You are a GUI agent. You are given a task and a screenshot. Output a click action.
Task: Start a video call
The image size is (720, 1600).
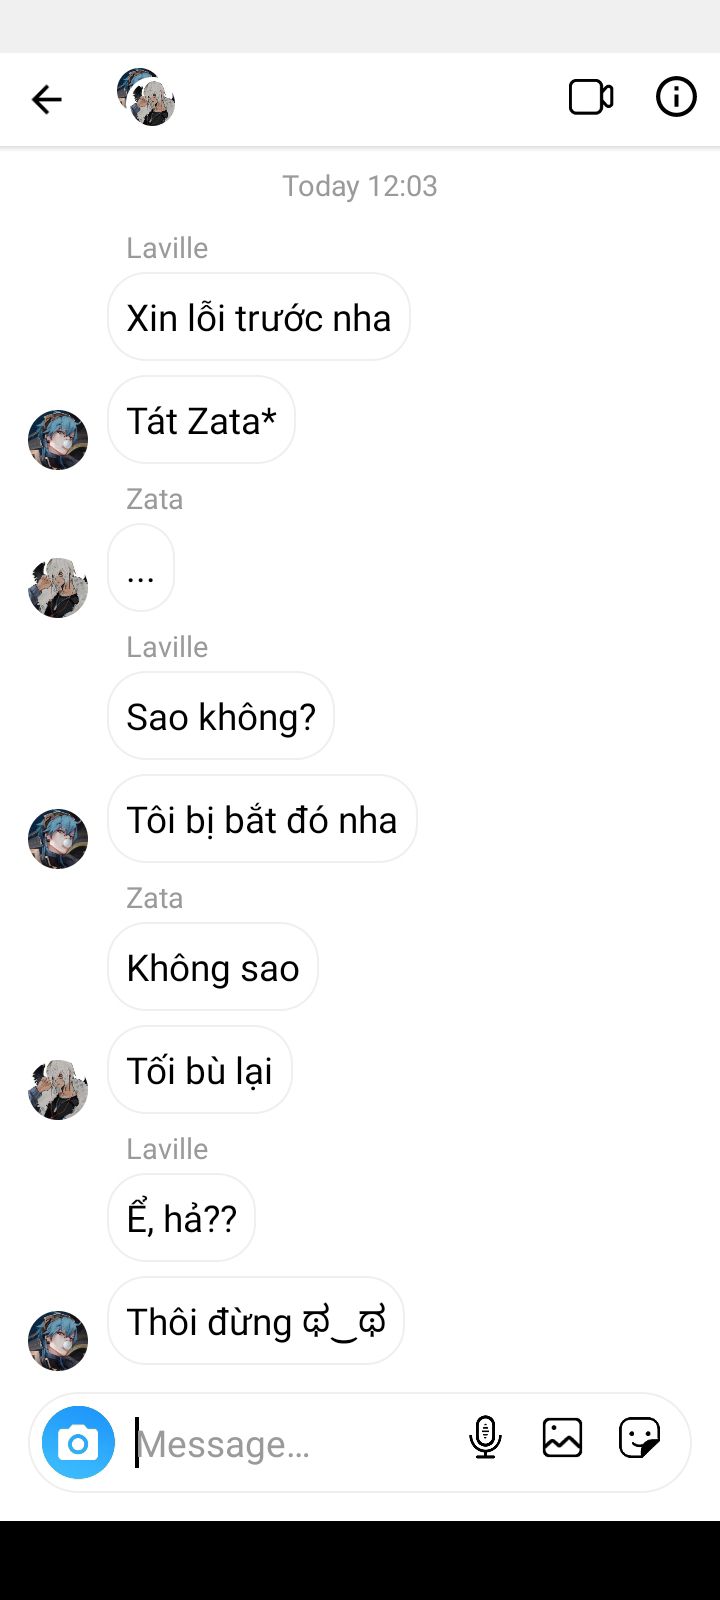pos(591,98)
